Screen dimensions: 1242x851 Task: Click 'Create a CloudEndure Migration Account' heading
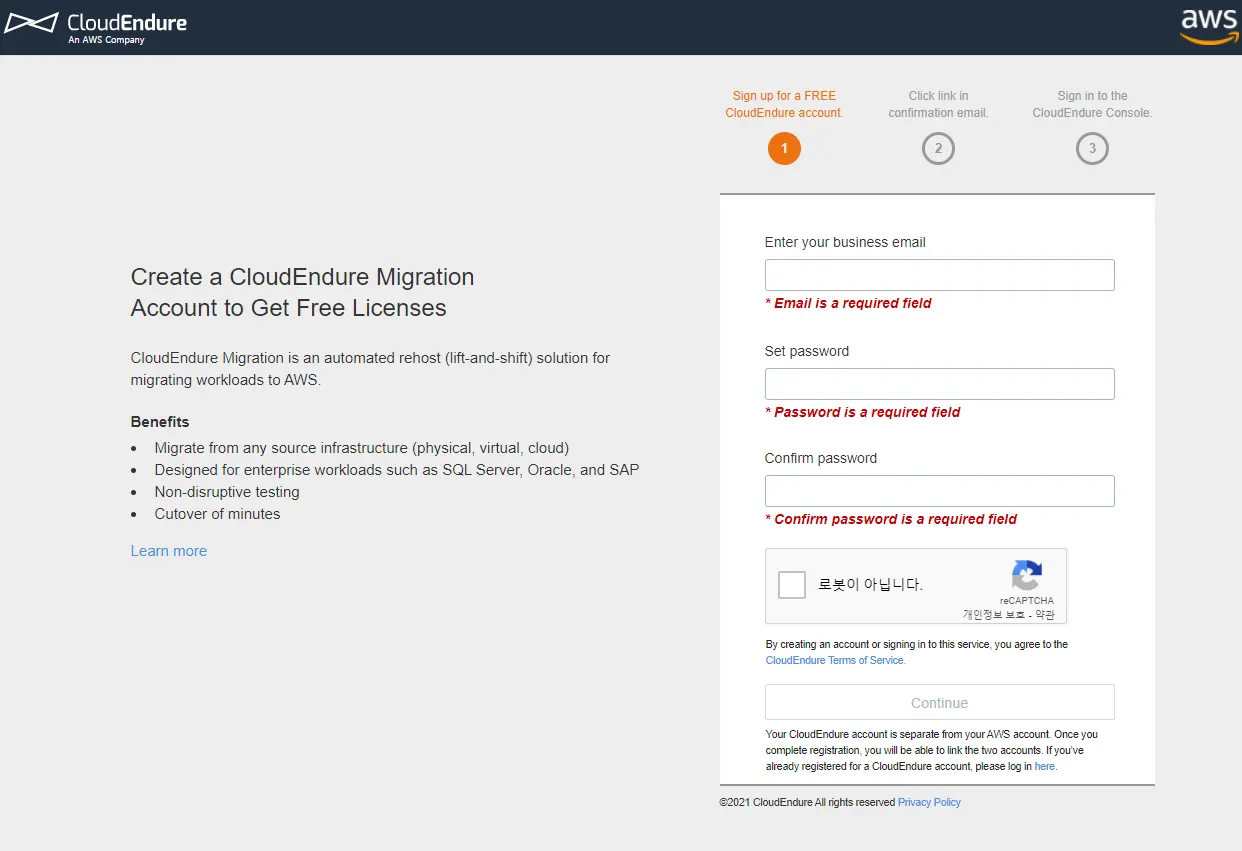point(303,292)
